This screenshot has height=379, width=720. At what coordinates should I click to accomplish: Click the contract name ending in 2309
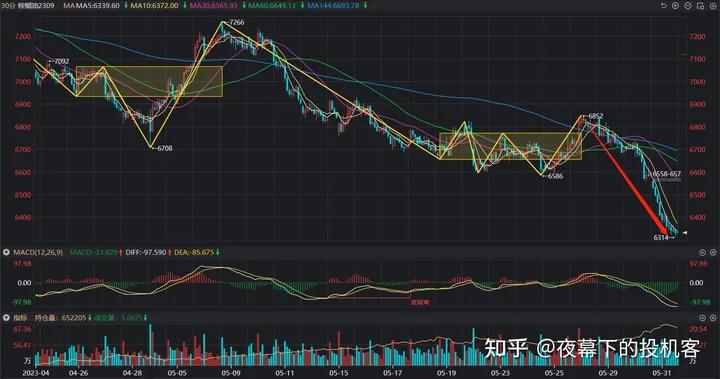[x=36, y=6]
